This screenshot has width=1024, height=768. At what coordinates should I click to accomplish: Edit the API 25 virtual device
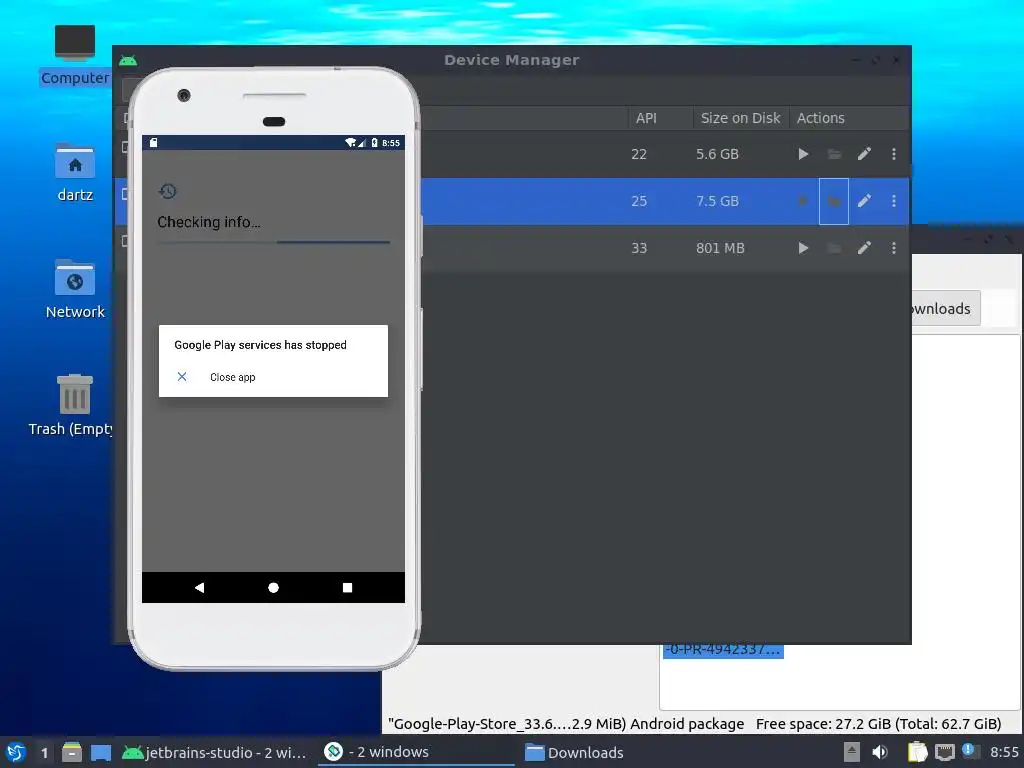pos(864,201)
